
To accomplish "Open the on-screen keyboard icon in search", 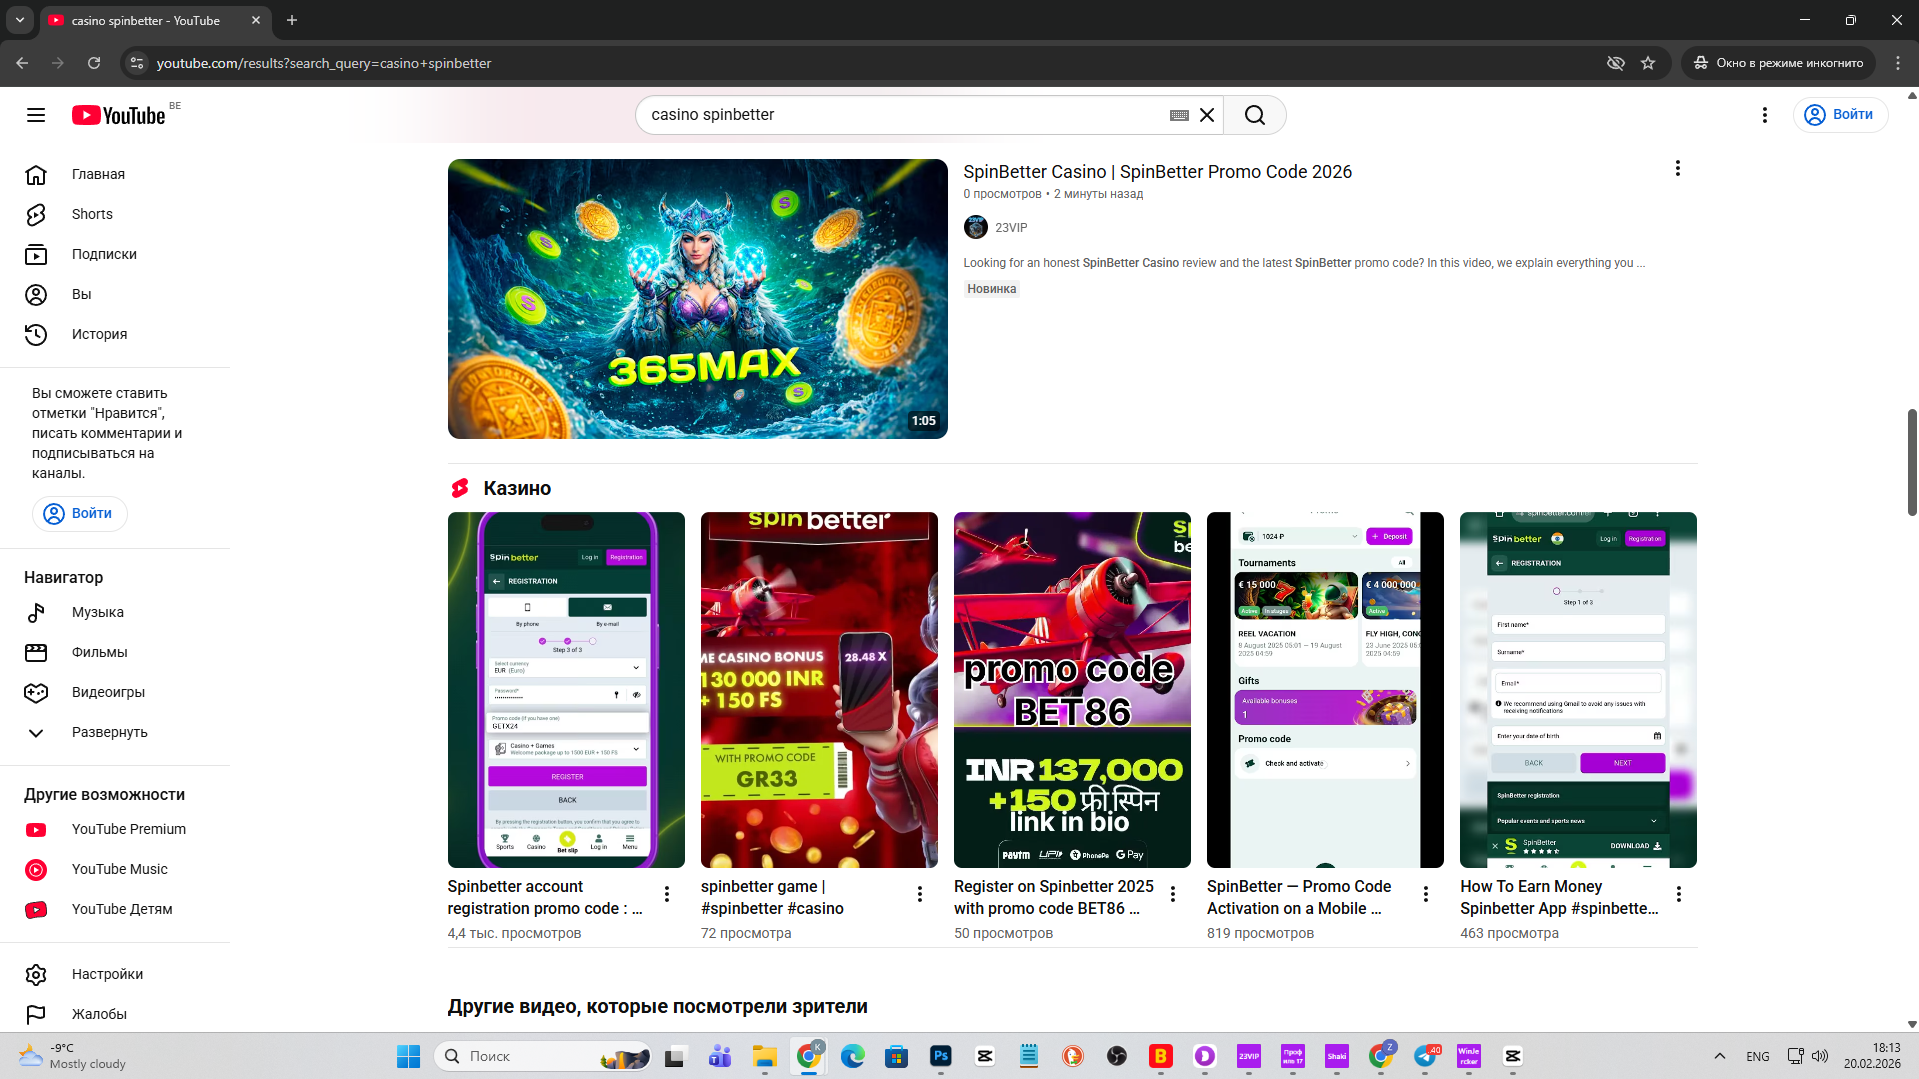I will [x=1179, y=115].
